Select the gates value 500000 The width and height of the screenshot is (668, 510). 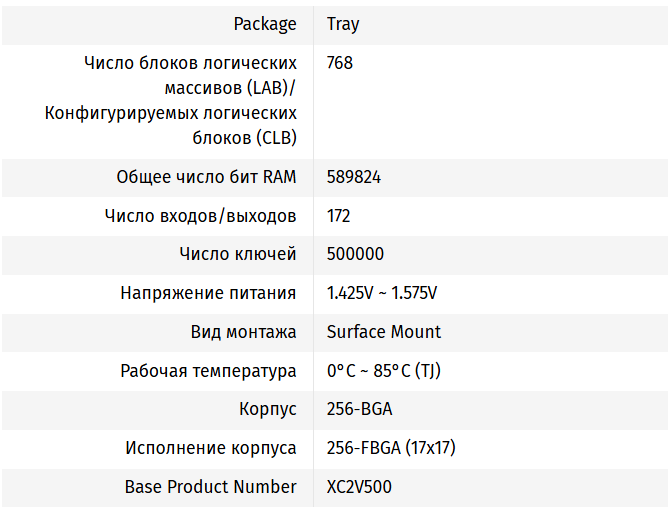[355, 254]
